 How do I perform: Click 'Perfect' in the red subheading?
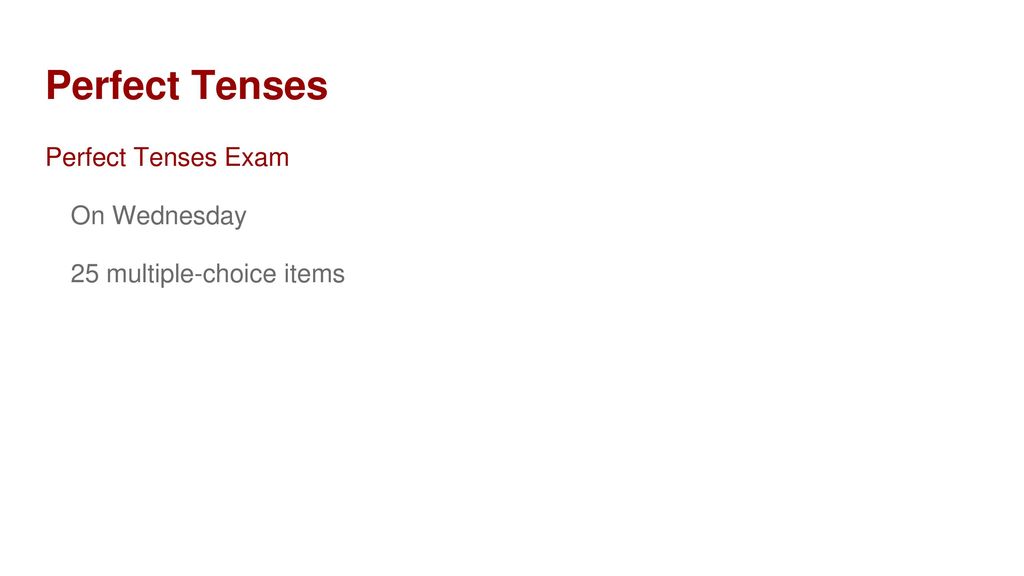(86, 157)
